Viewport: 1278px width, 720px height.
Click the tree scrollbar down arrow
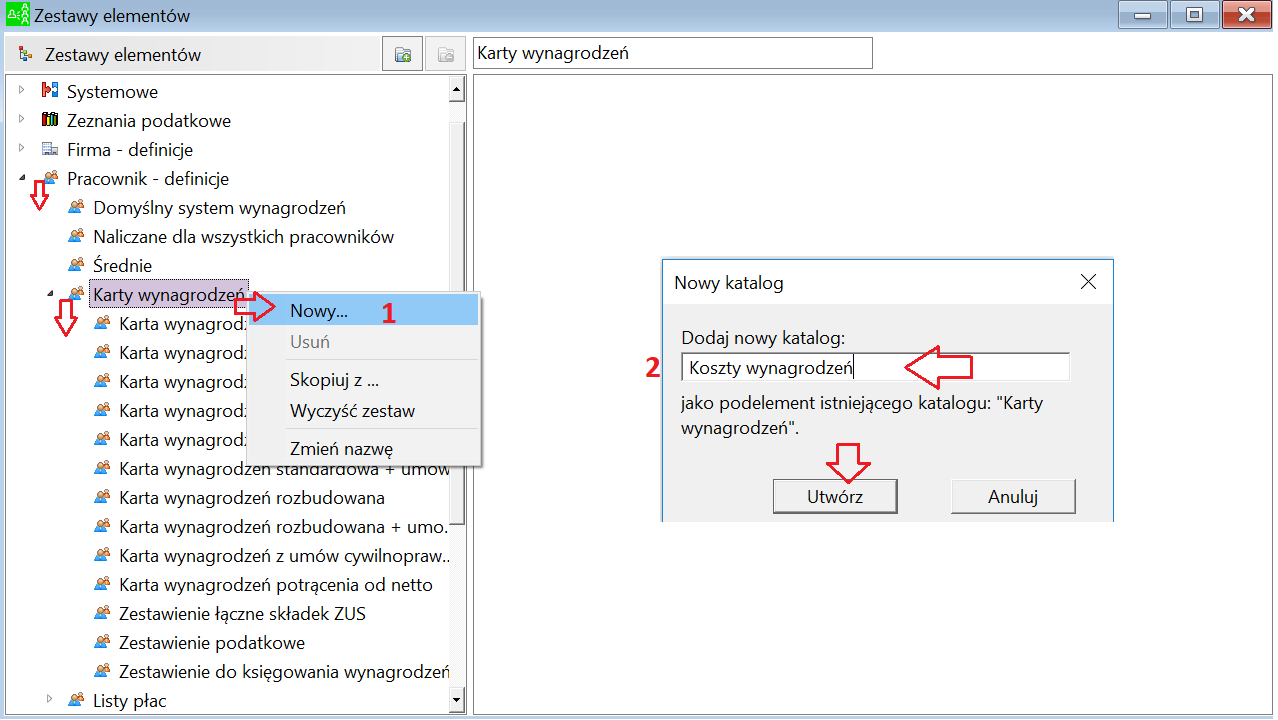pos(457,700)
